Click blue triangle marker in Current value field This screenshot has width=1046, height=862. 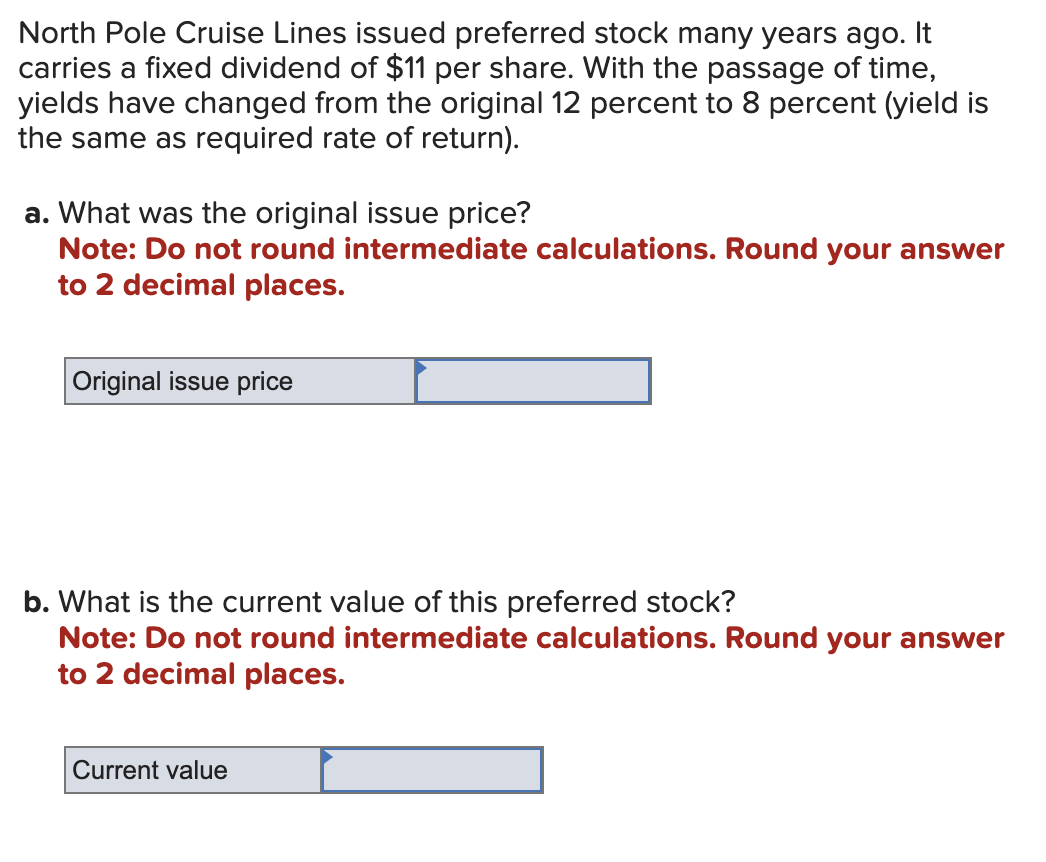point(327,757)
